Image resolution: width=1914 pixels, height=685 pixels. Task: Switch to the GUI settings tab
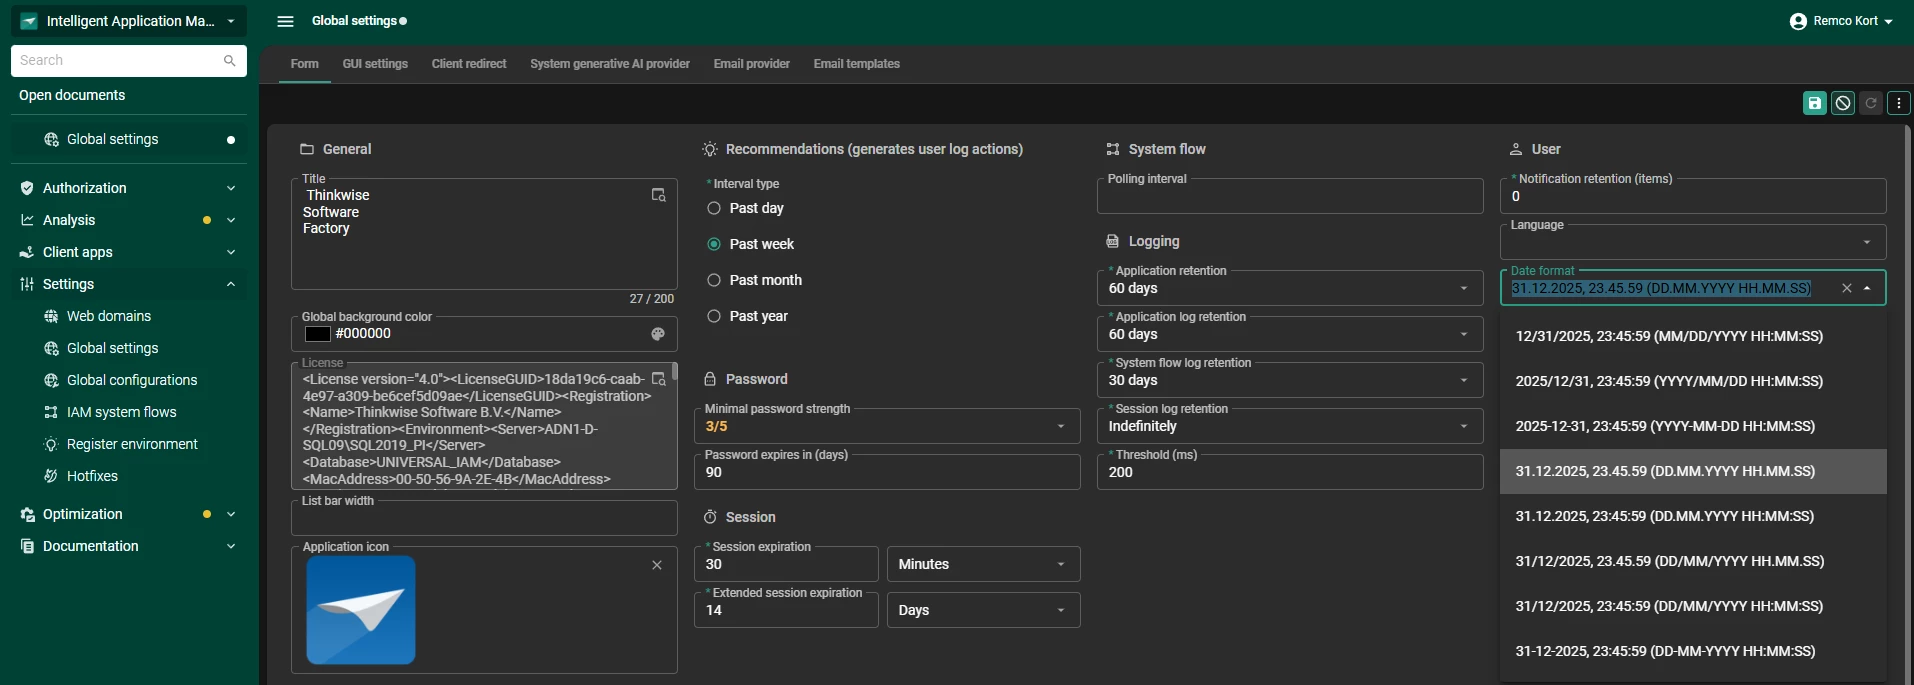pyautogui.click(x=375, y=64)
